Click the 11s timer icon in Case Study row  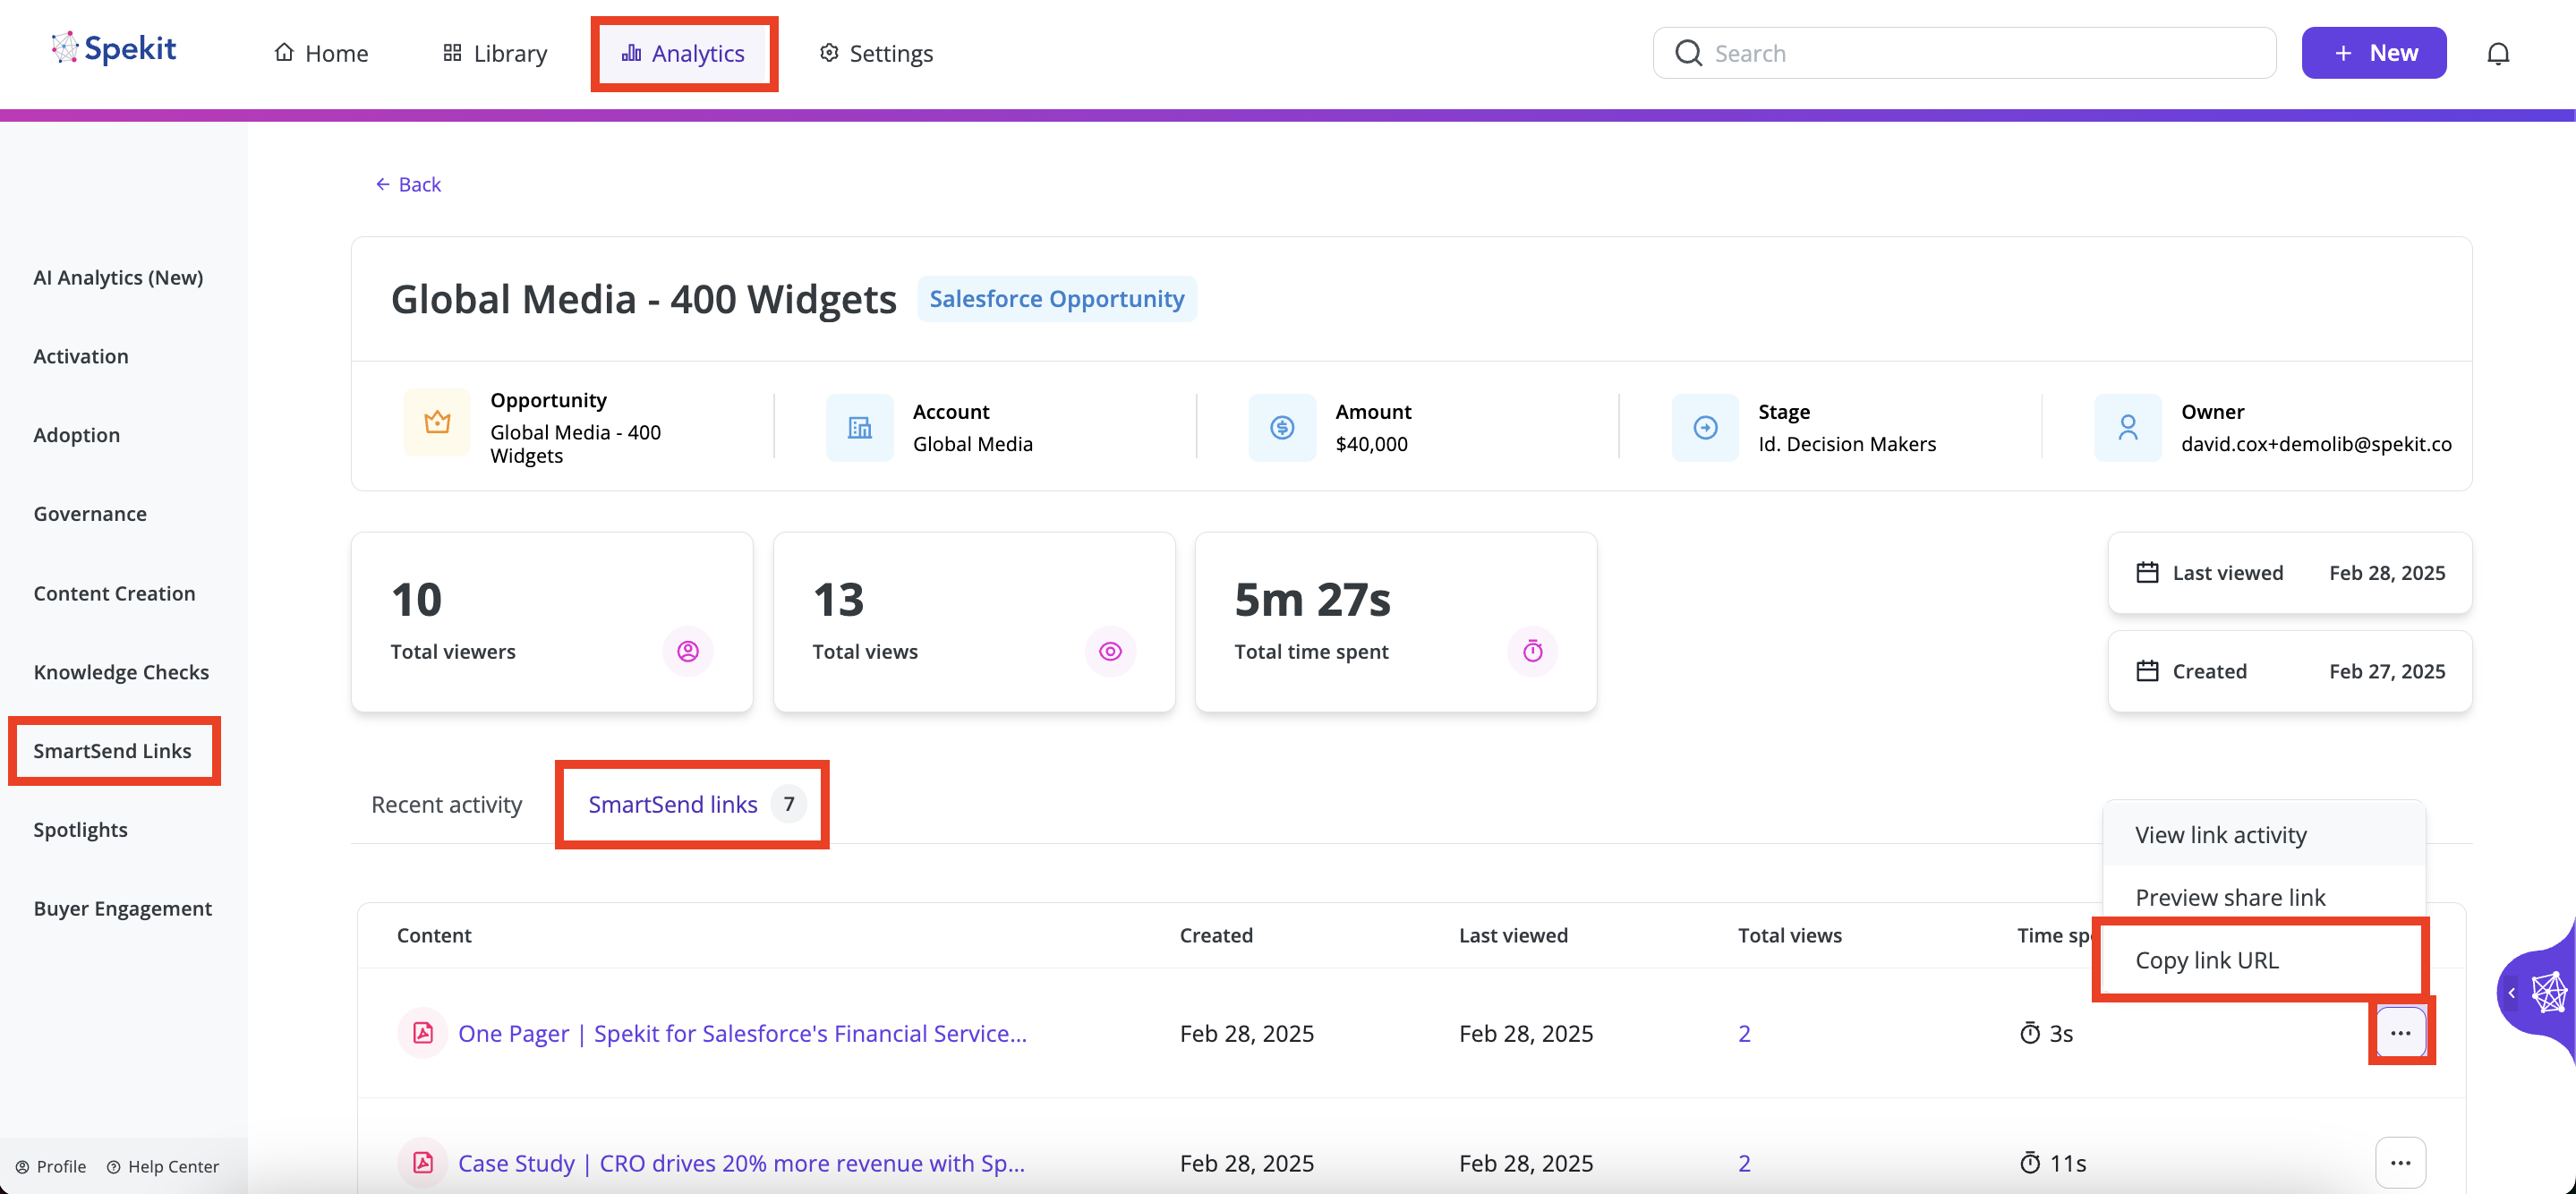pyautogui.click(x=2029, y=1163)
